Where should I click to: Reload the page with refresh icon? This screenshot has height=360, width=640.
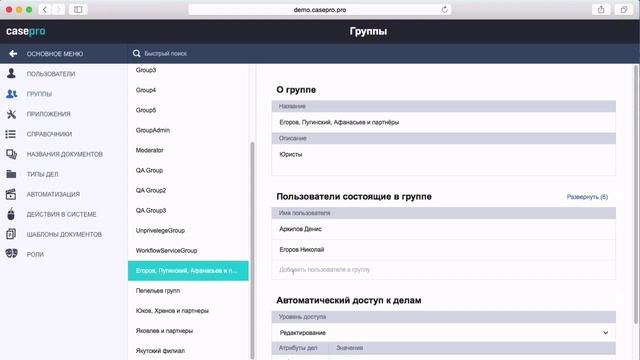(x=444, y=9)
